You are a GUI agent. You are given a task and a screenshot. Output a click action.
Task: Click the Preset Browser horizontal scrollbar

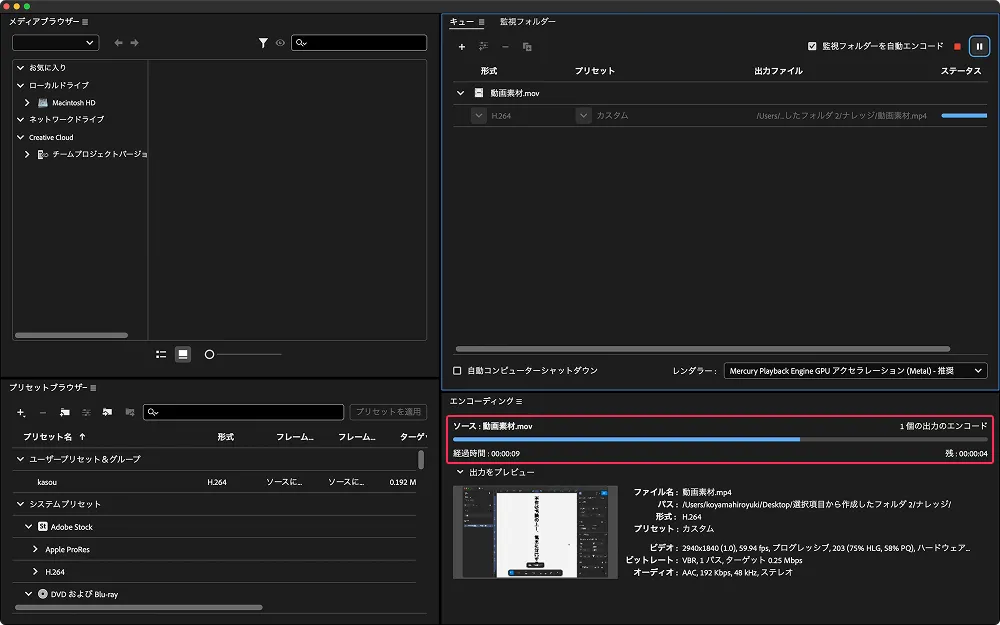tap(138, 607)
